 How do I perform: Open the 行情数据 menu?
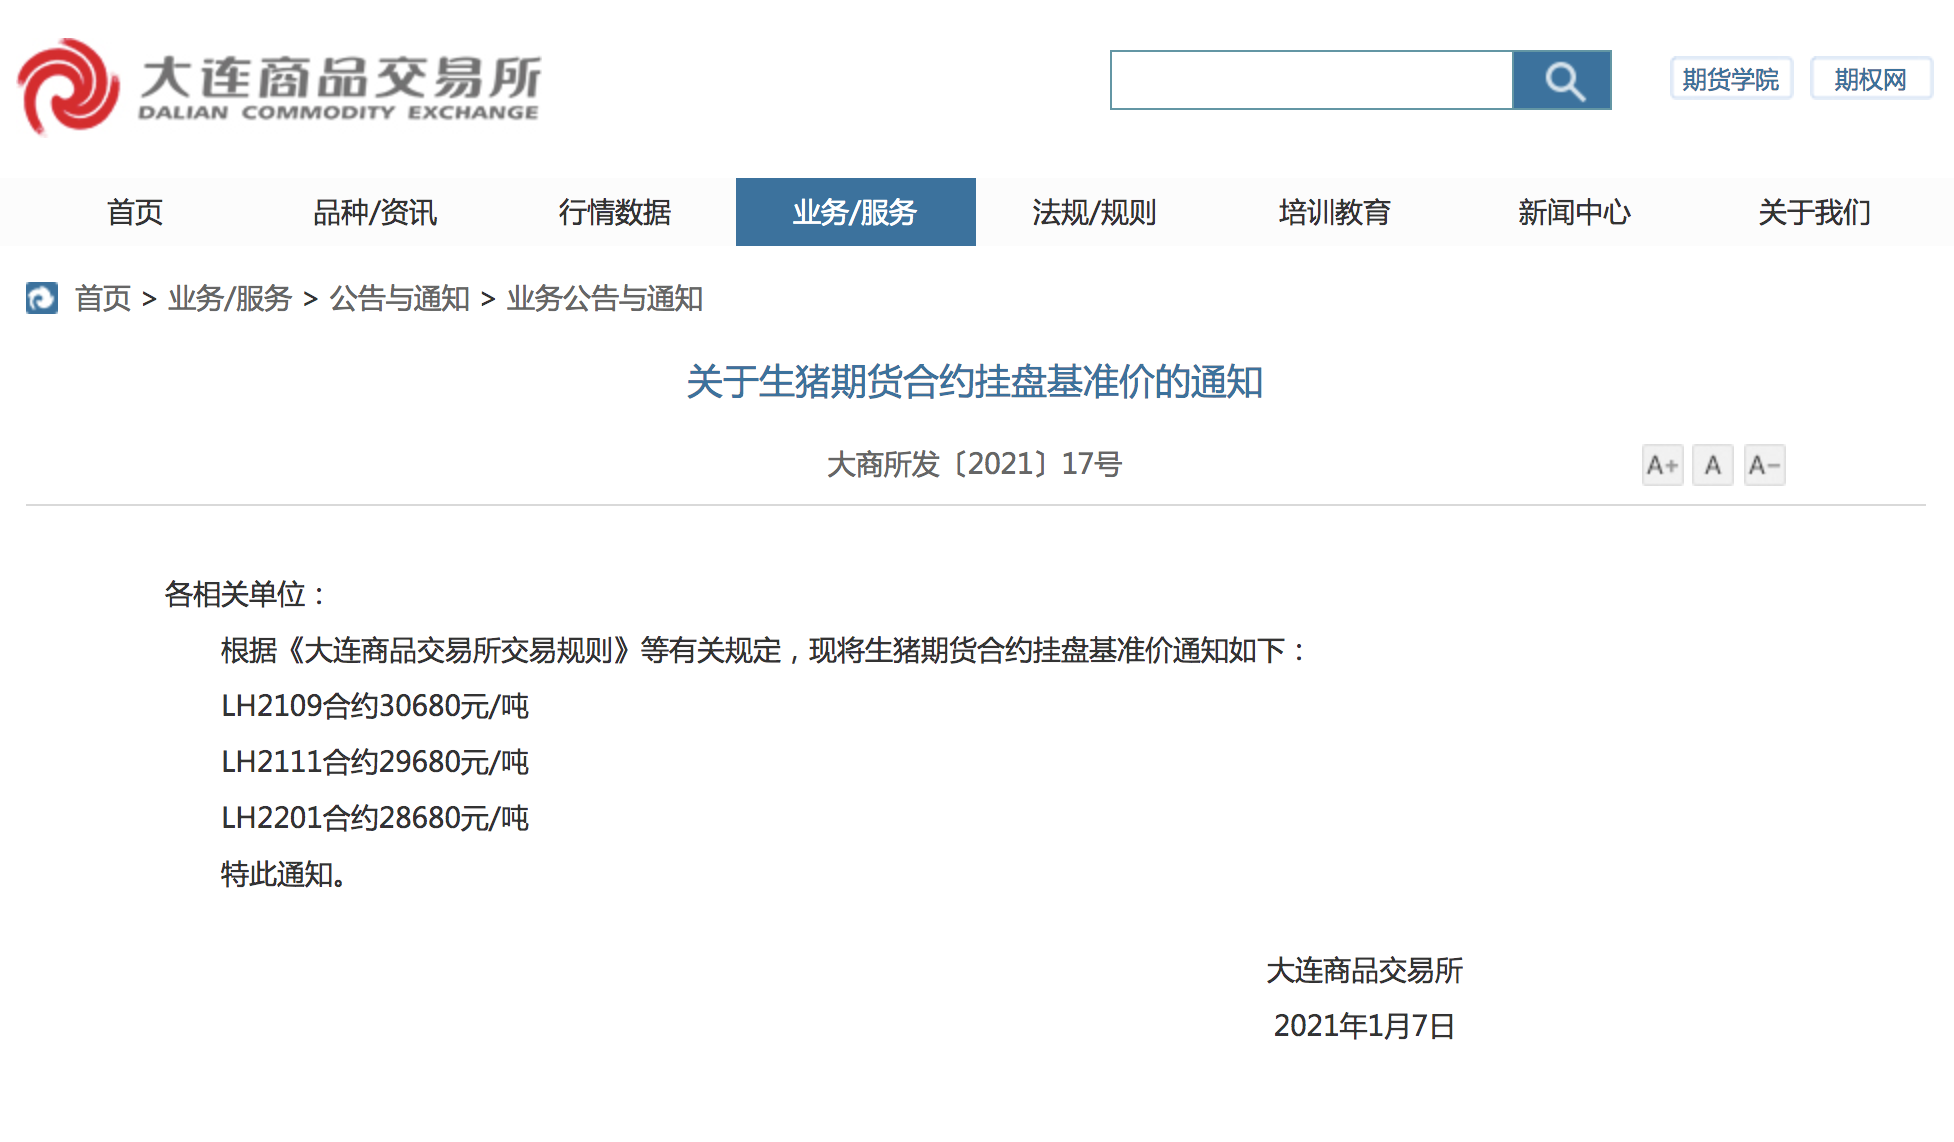pos(615,212)
